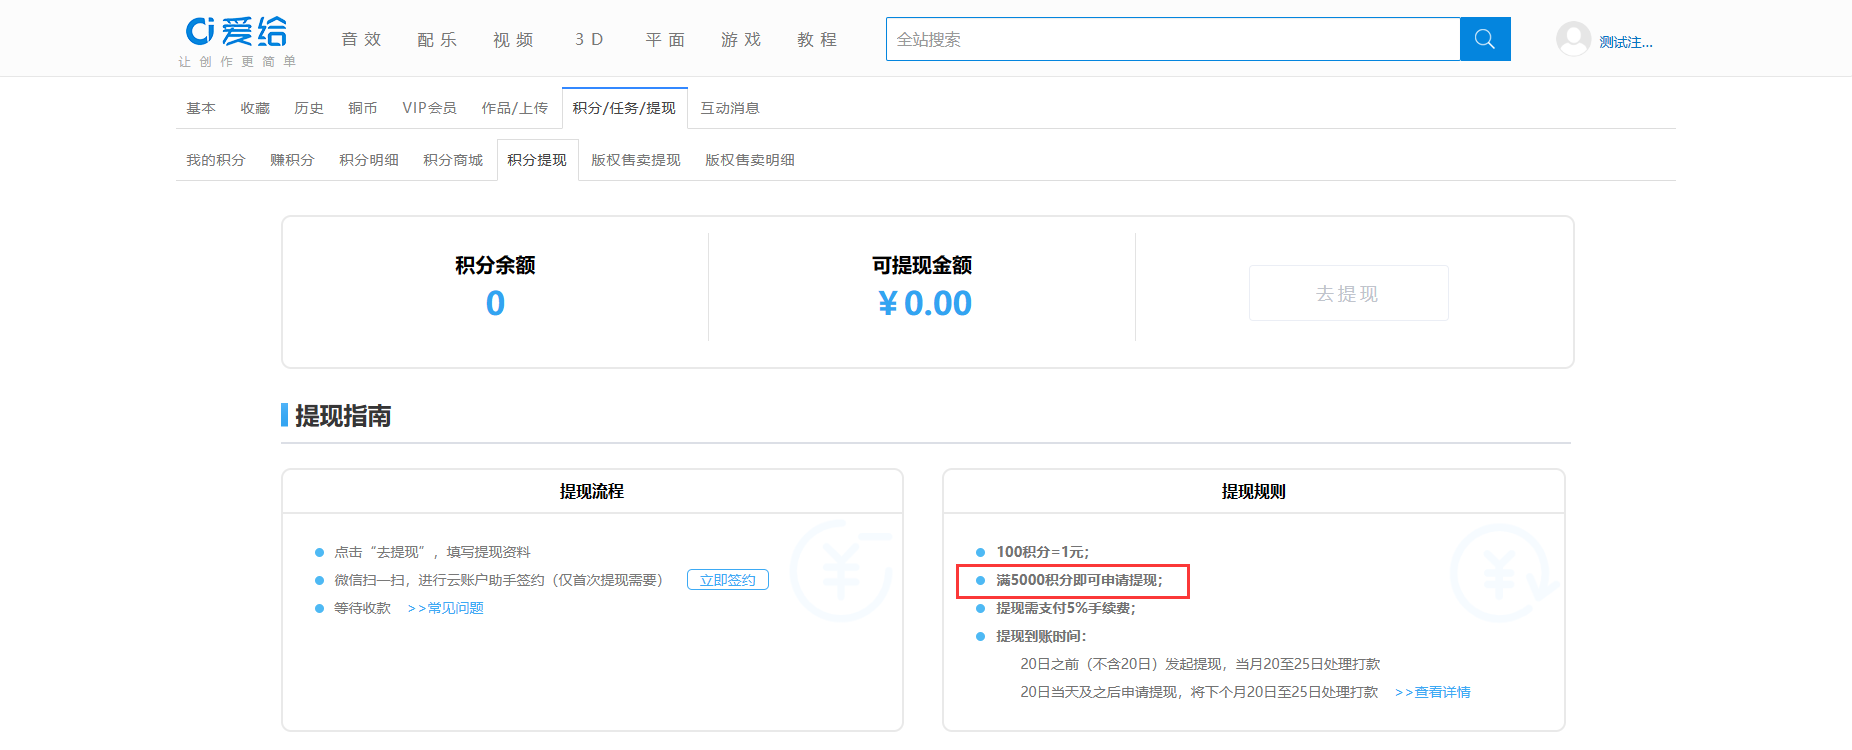Click the 去提现 button
Screen dimensions: 1852x750
tap(1348, 293)
